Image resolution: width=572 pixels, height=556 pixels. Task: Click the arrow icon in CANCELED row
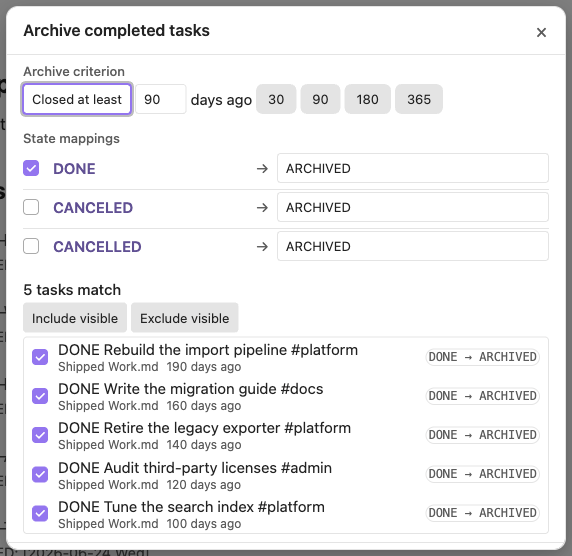click(262, 208)
